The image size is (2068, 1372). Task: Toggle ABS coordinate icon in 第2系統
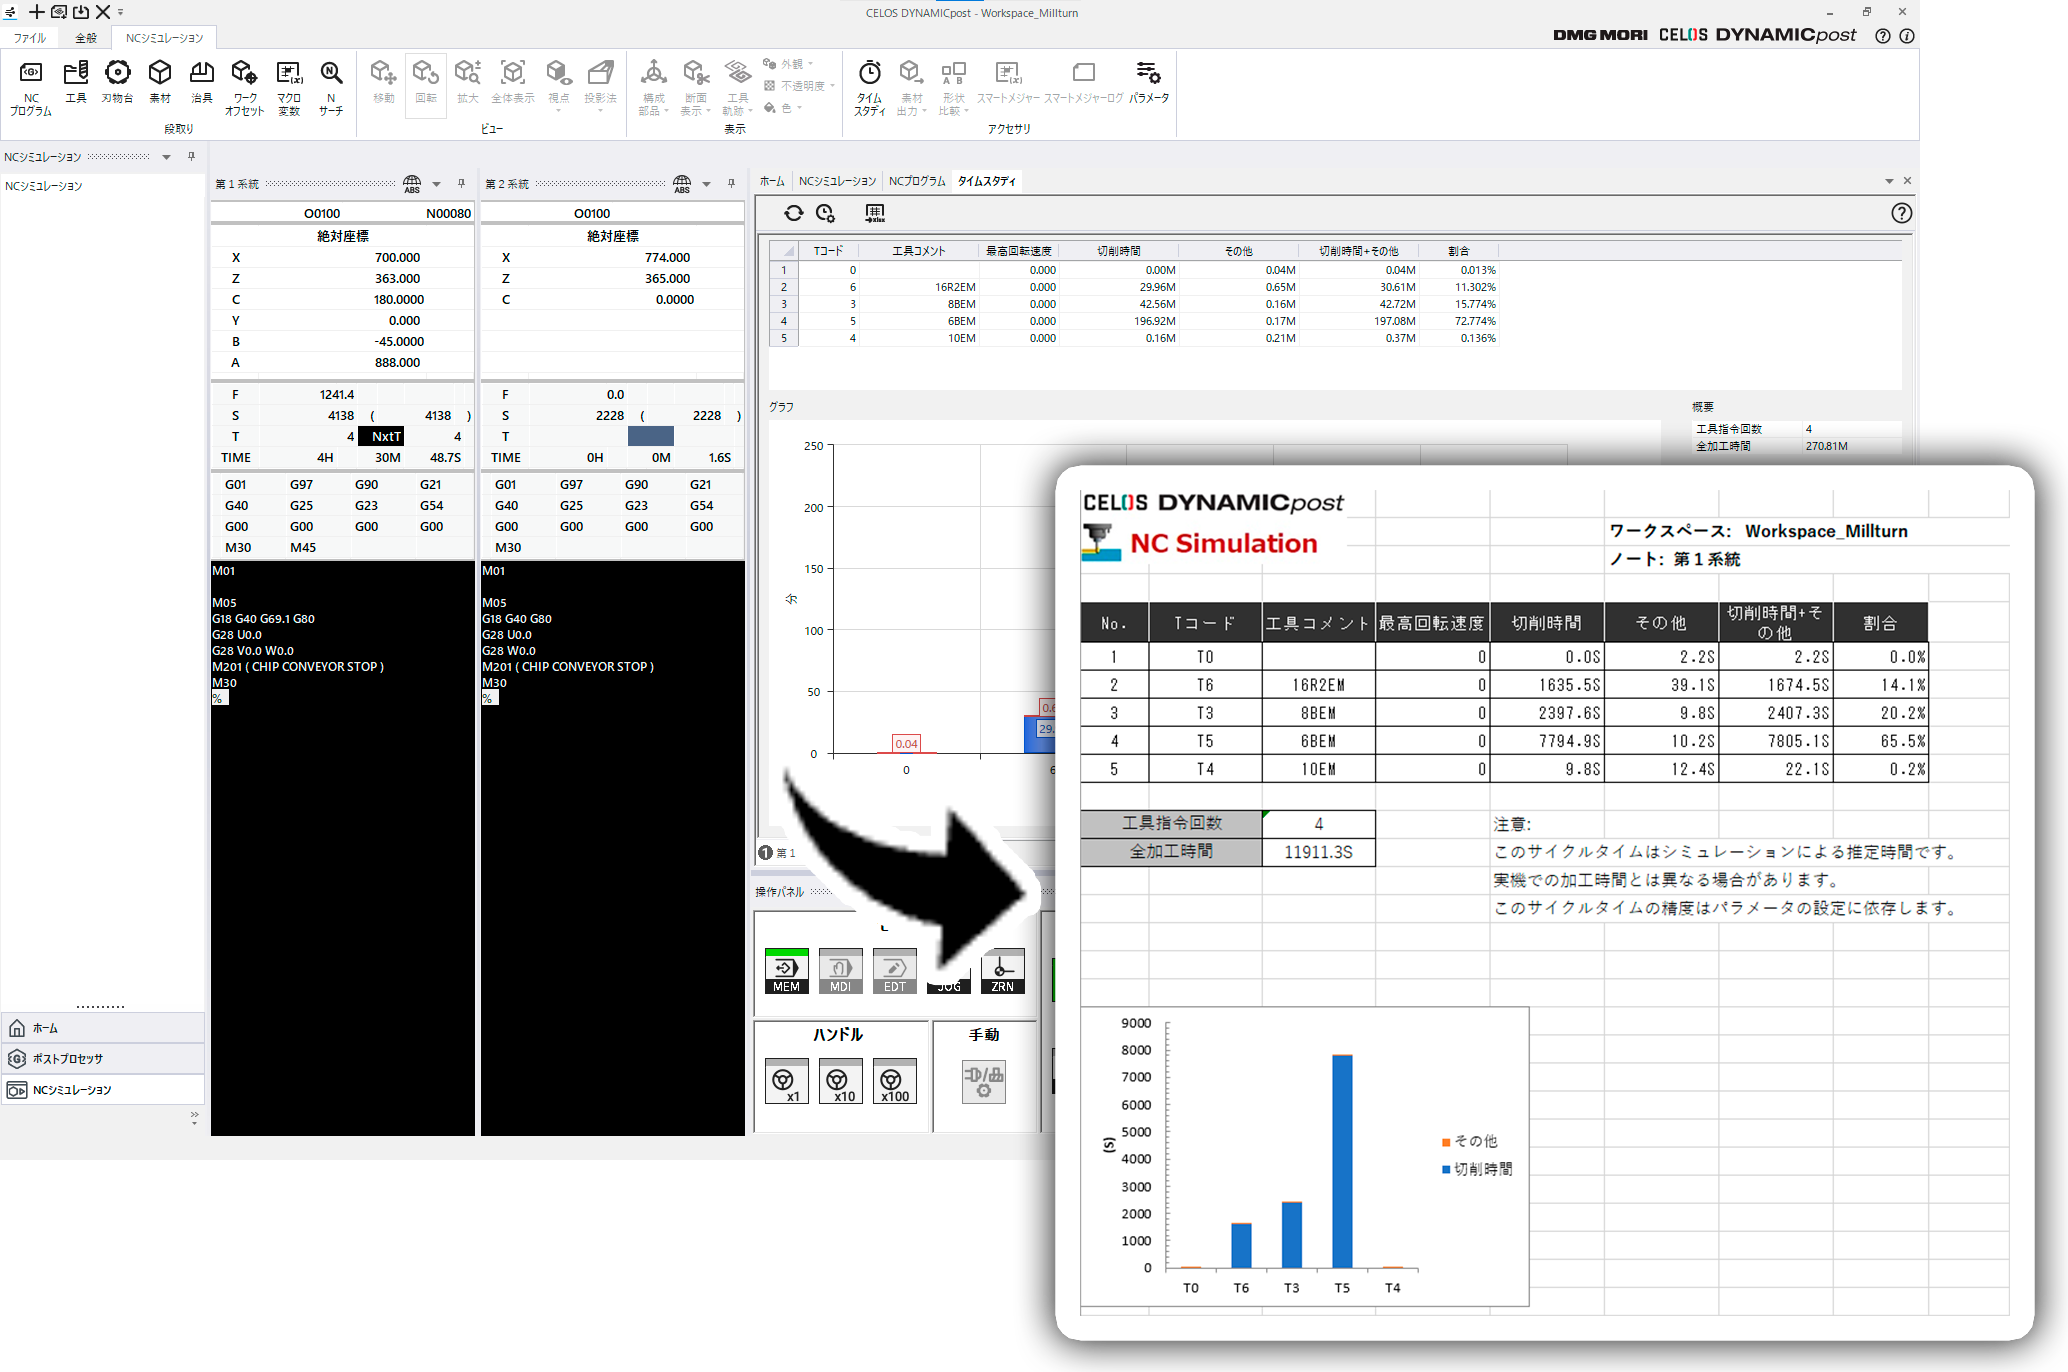point(682,184)
